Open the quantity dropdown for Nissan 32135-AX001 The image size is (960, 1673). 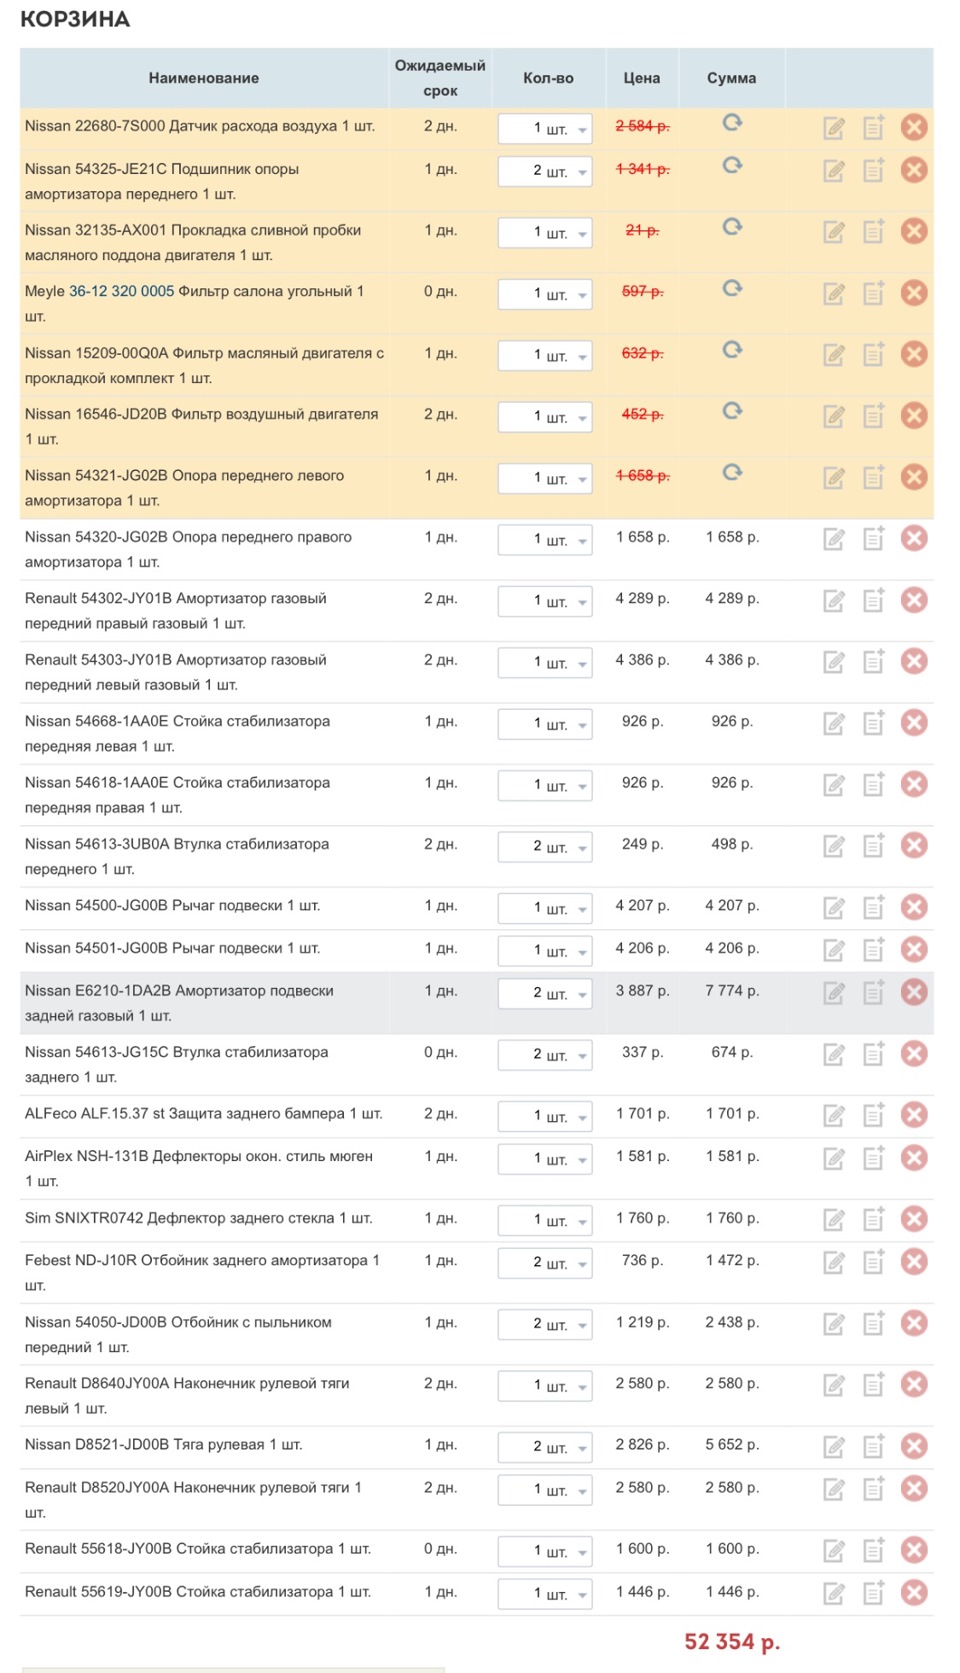[546, 233]
